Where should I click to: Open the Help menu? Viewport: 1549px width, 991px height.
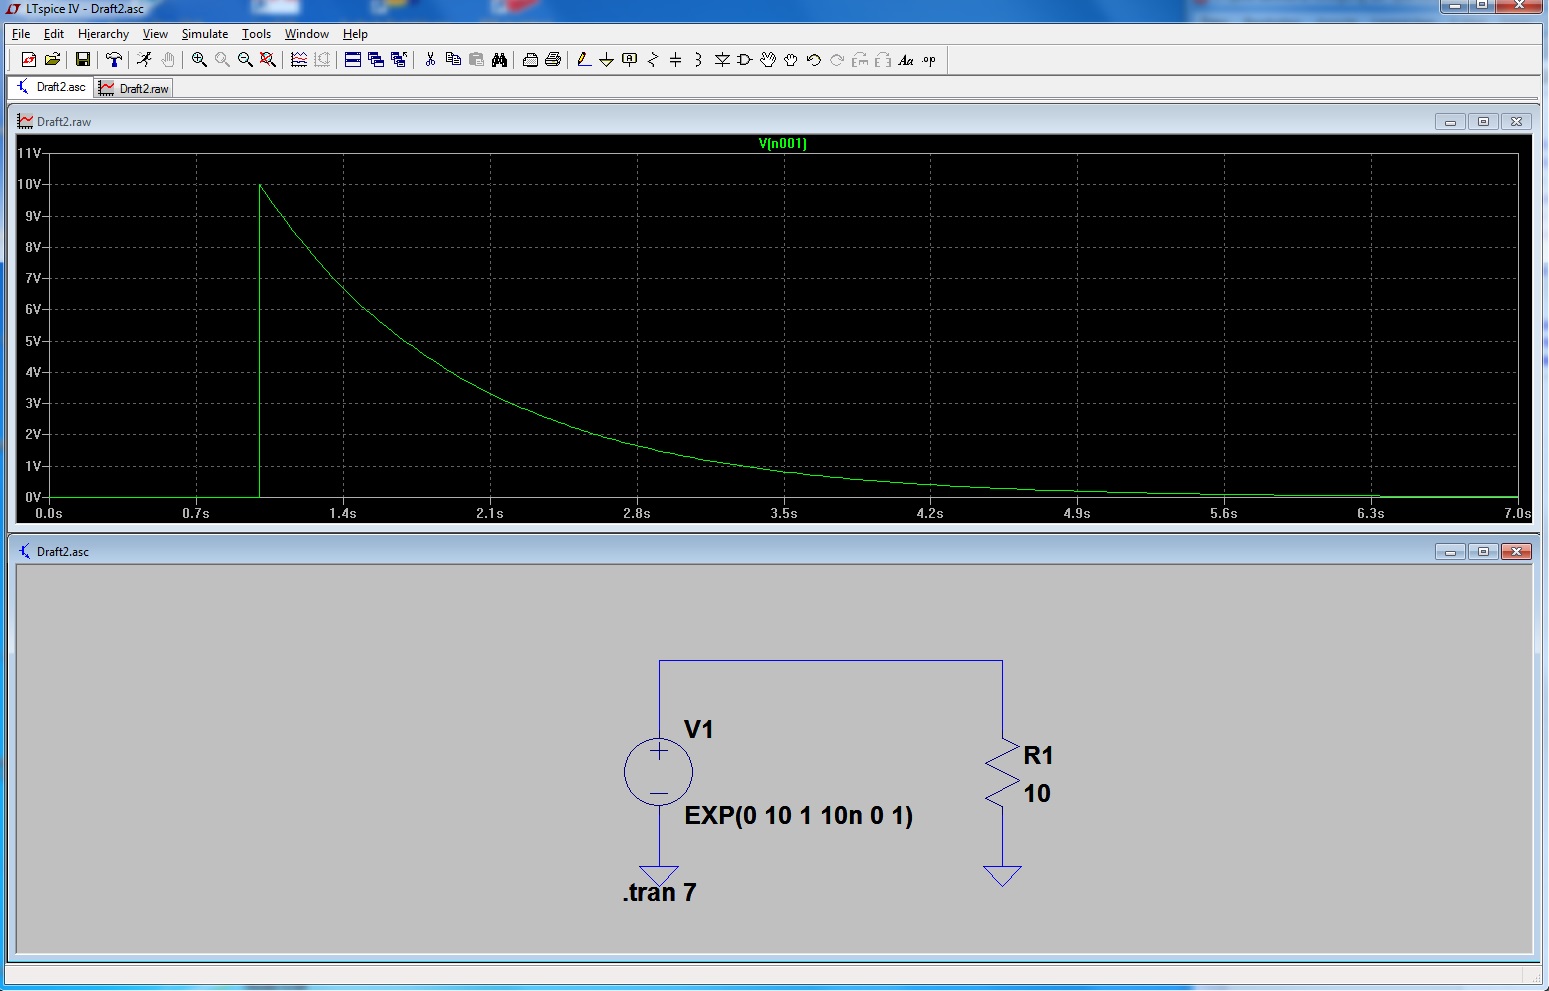[355, 34]
